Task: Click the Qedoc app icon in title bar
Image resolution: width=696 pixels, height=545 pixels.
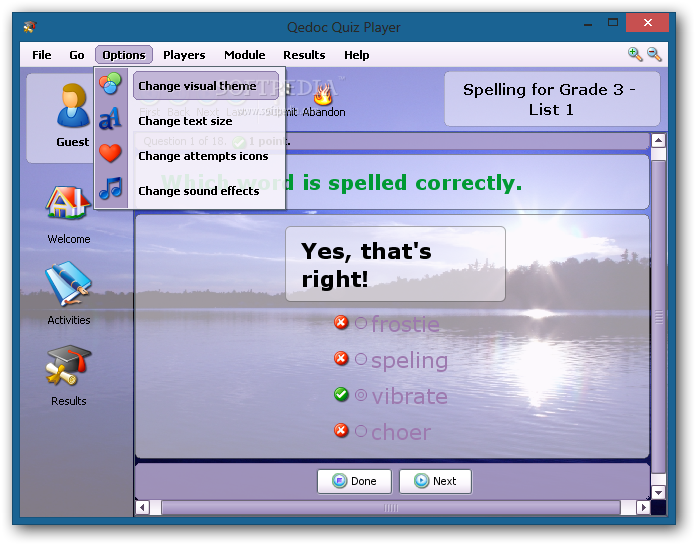Action: tap(30, 27)
